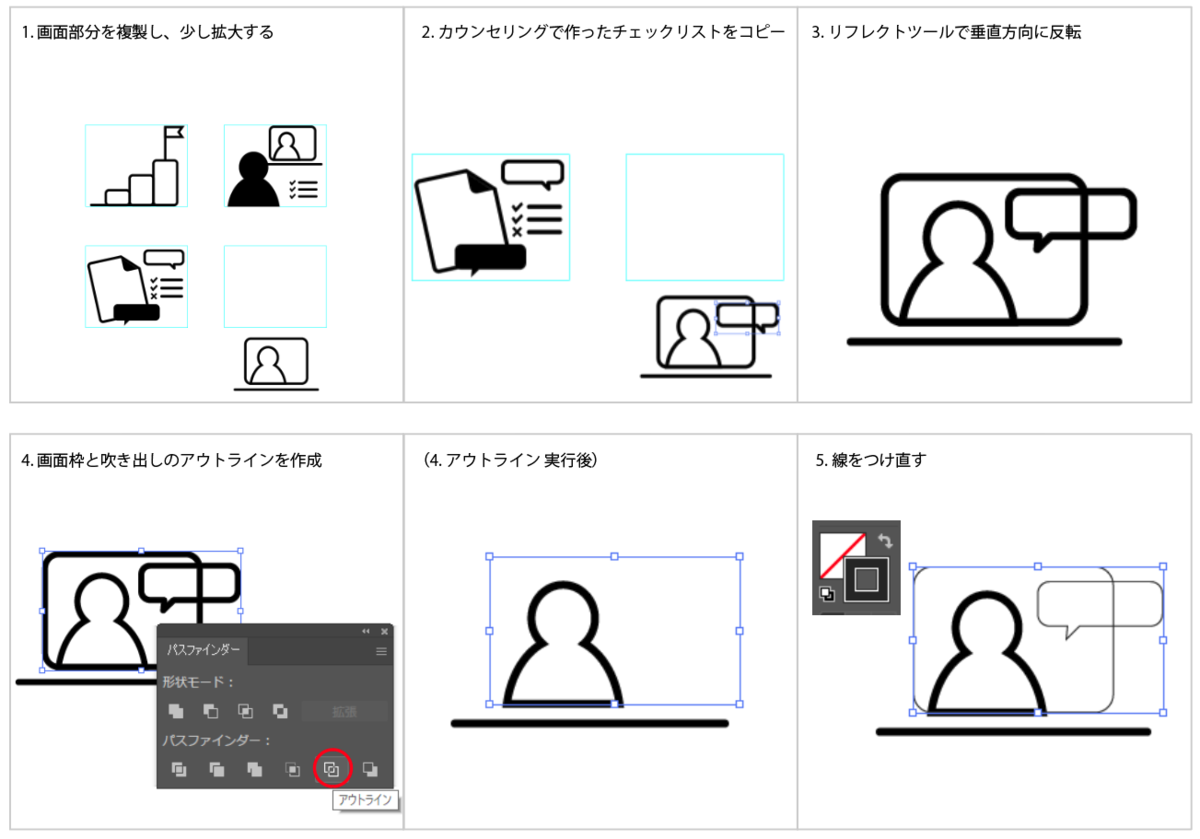Viewport: 1200px width, 839px height.
Task: Select the small speech bubble on step 2 laptop
Action: click(x=748, y=318)
